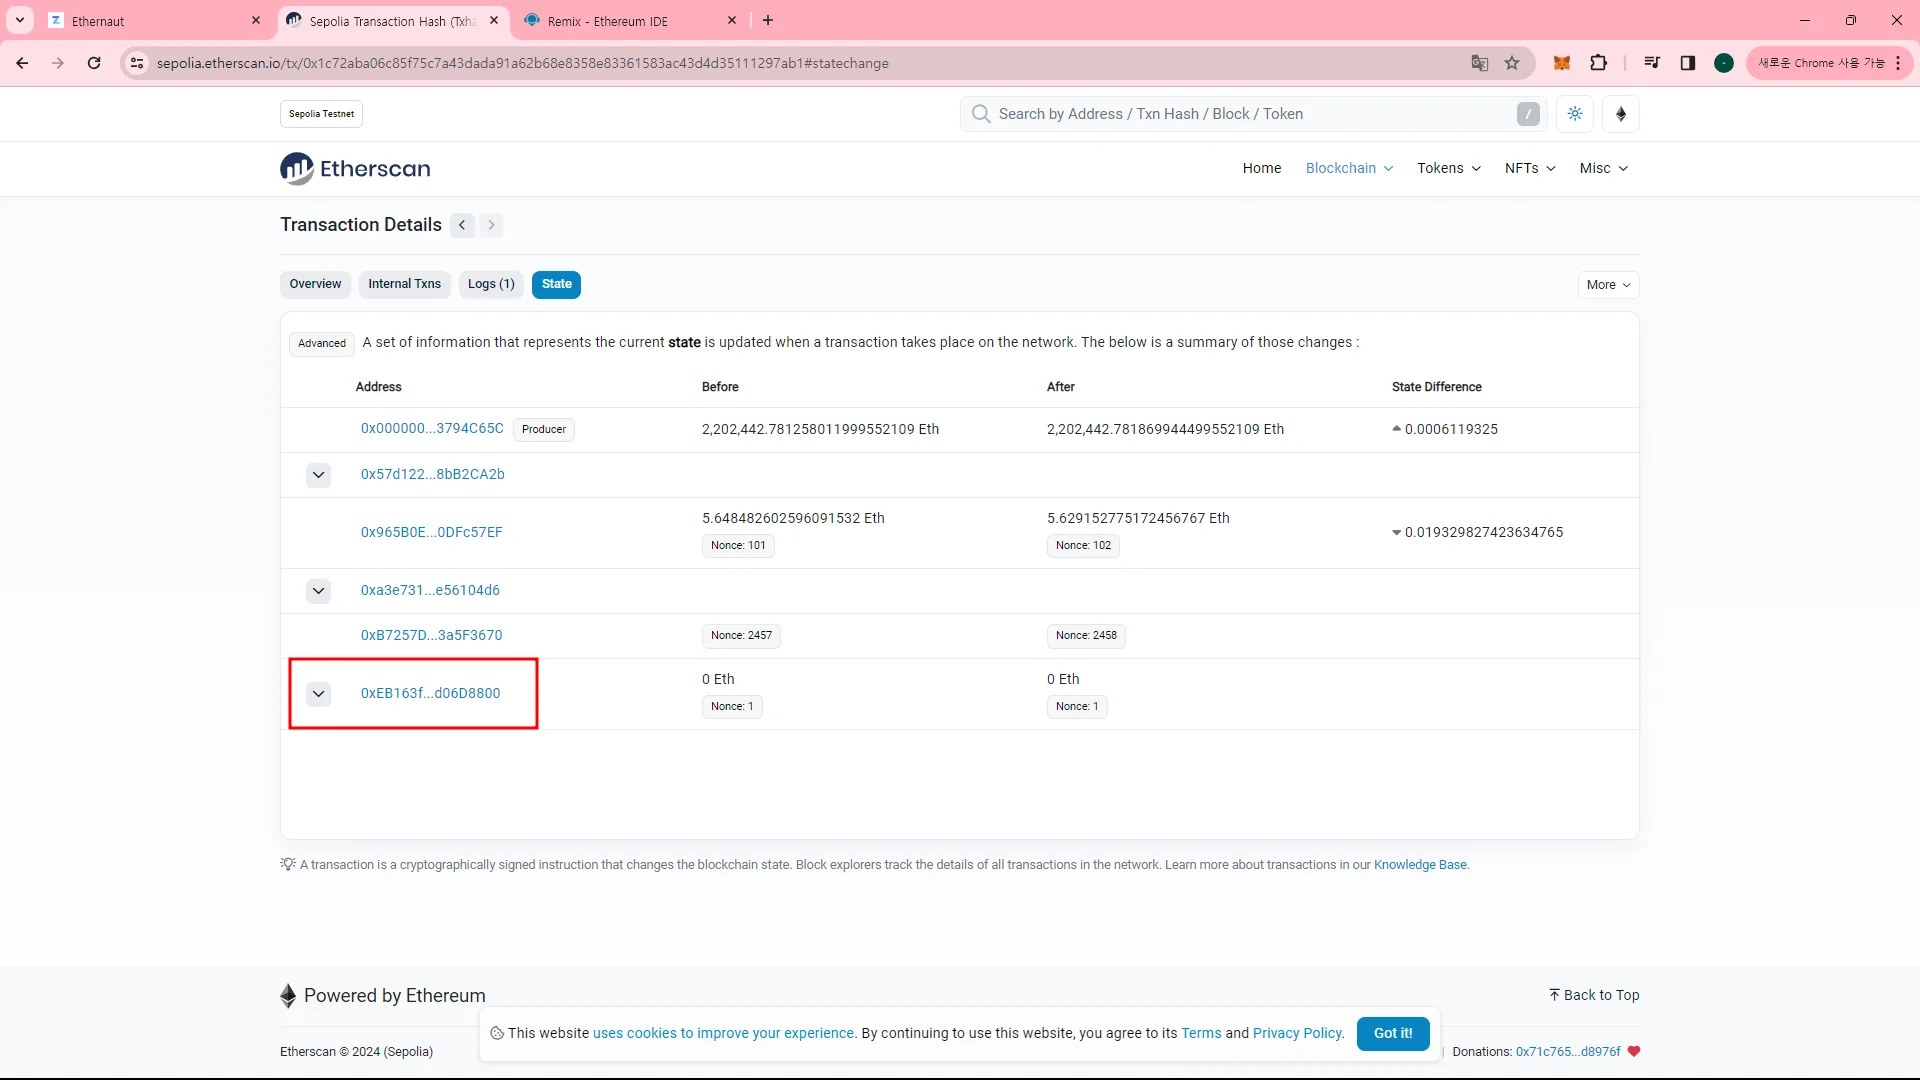
Task: Open the media control icon
Action: pyautogui.click(x=1652, y=63)
